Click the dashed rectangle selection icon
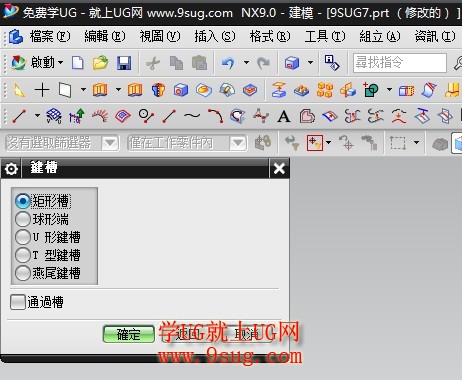The width and height of the screenshot is (462, 380). pyautogui.click(x=398, y=143)
